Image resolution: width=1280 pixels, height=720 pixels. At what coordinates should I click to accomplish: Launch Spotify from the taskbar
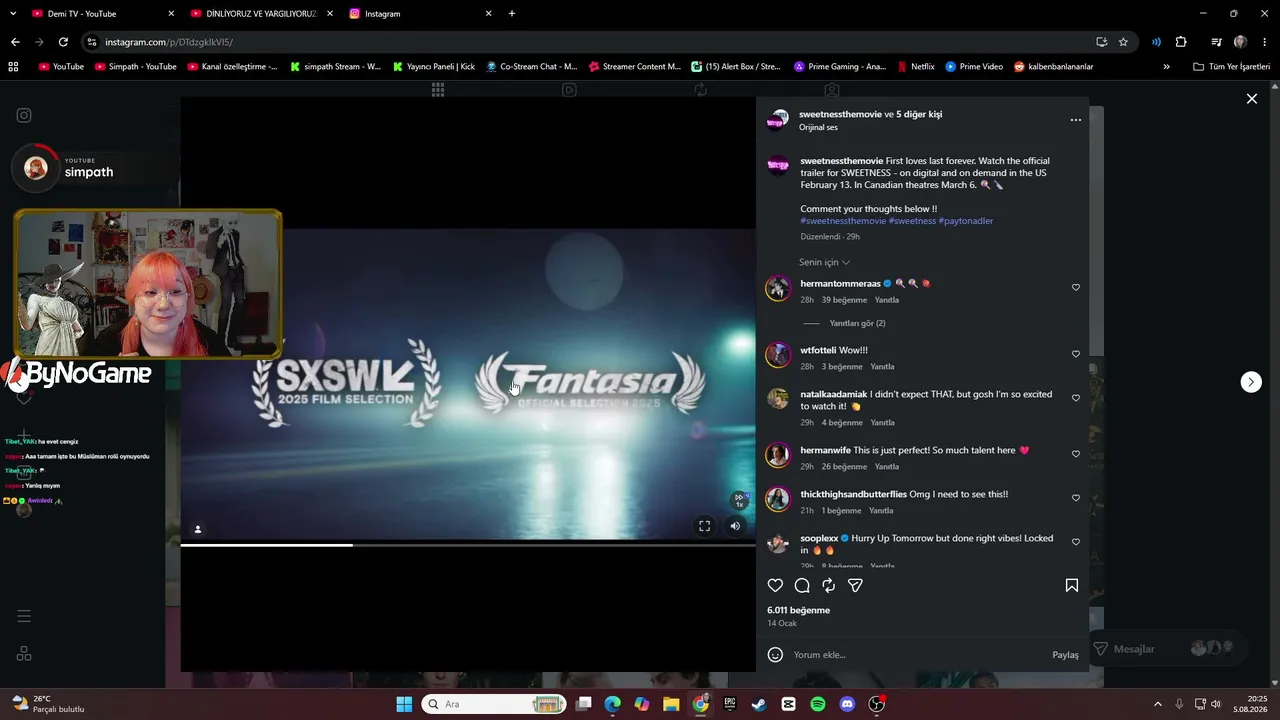click(x=818, y=704)
